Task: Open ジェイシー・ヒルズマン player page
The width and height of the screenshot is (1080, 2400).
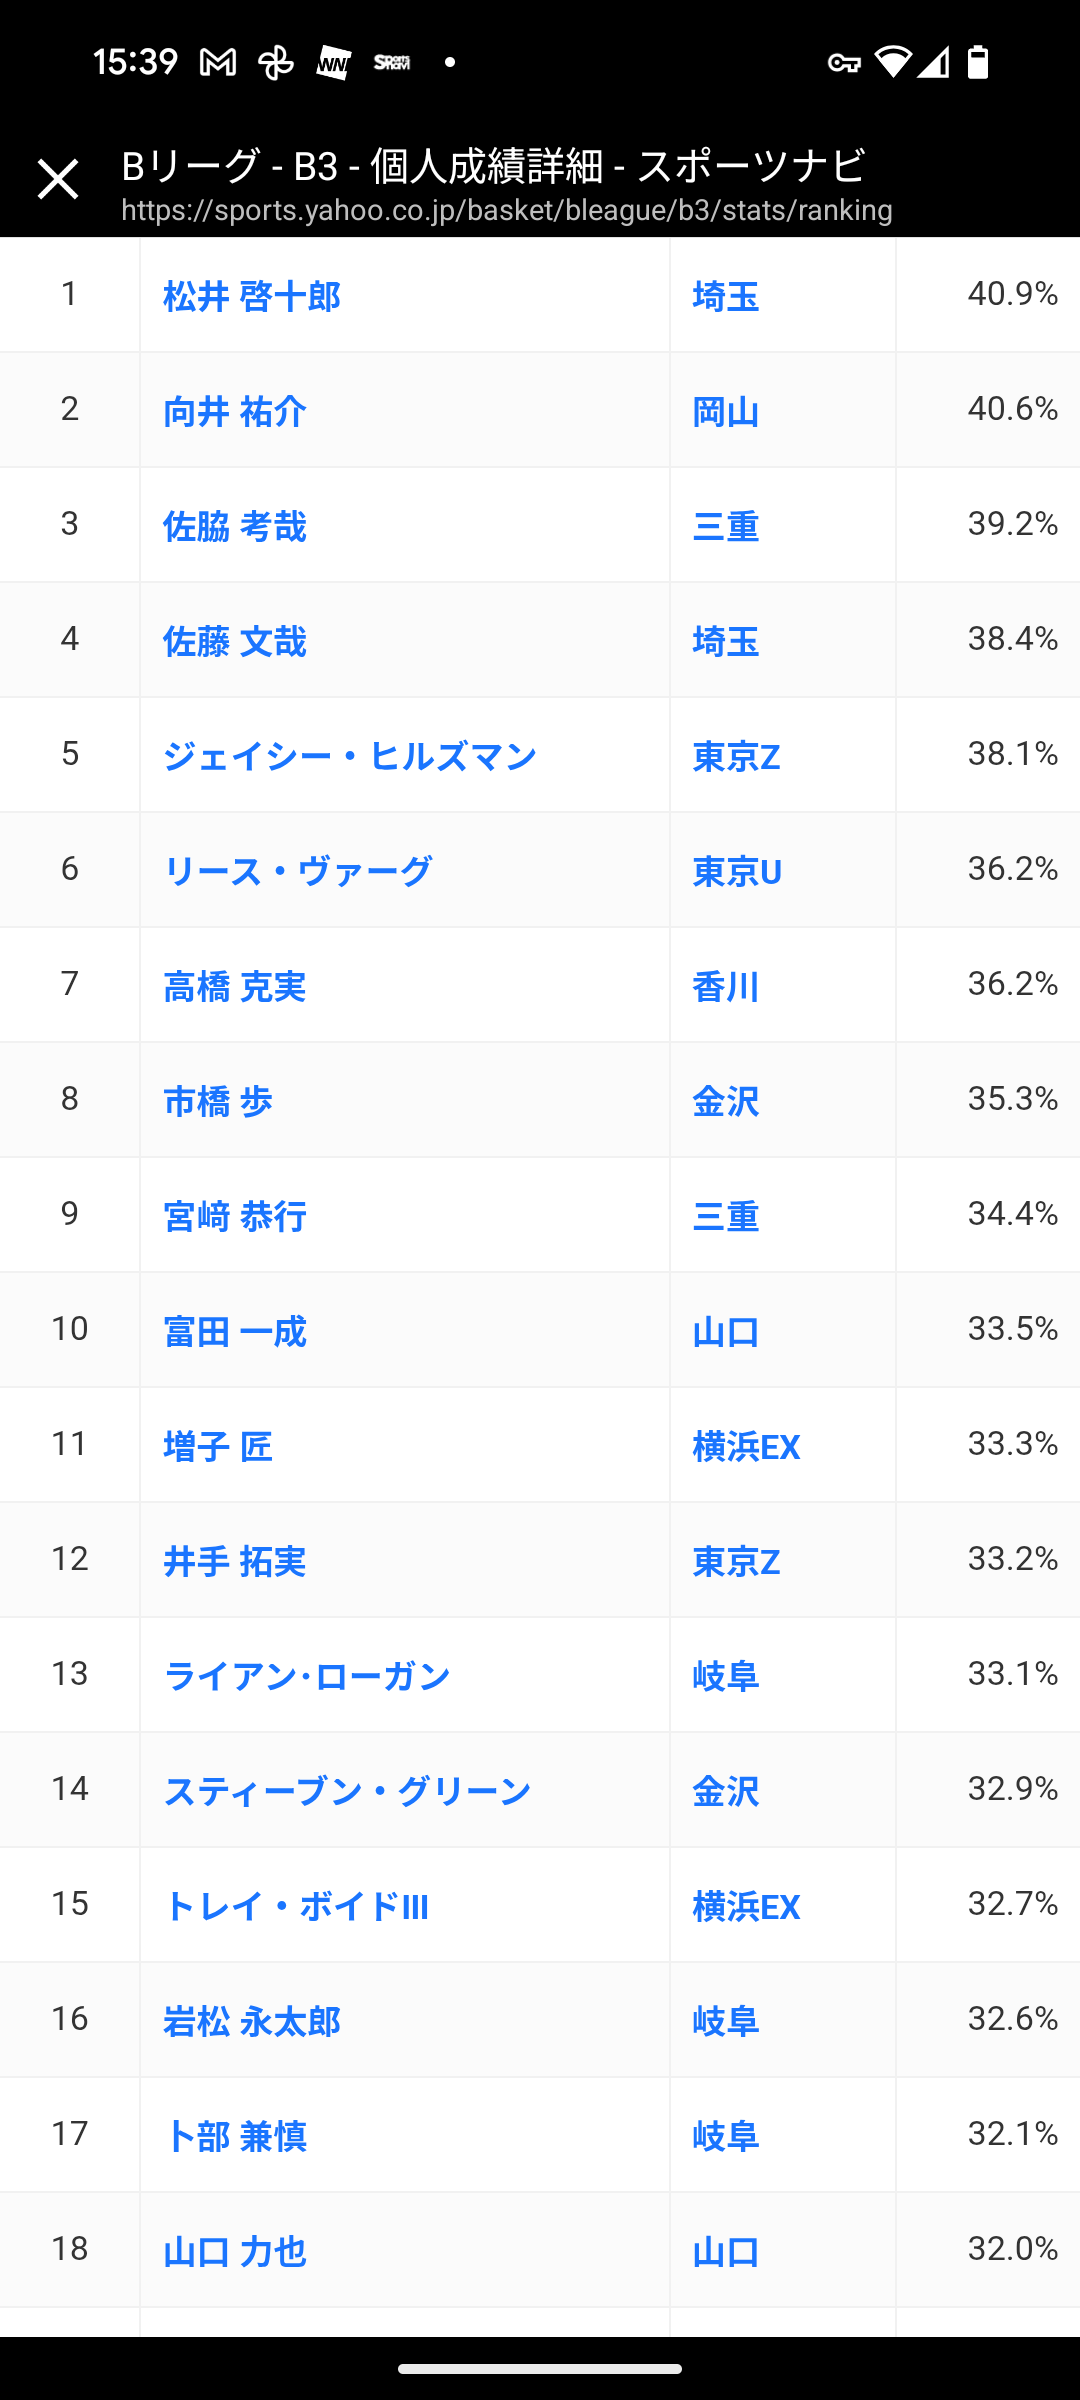Action: pyautogui.click(x=350, y=756)
